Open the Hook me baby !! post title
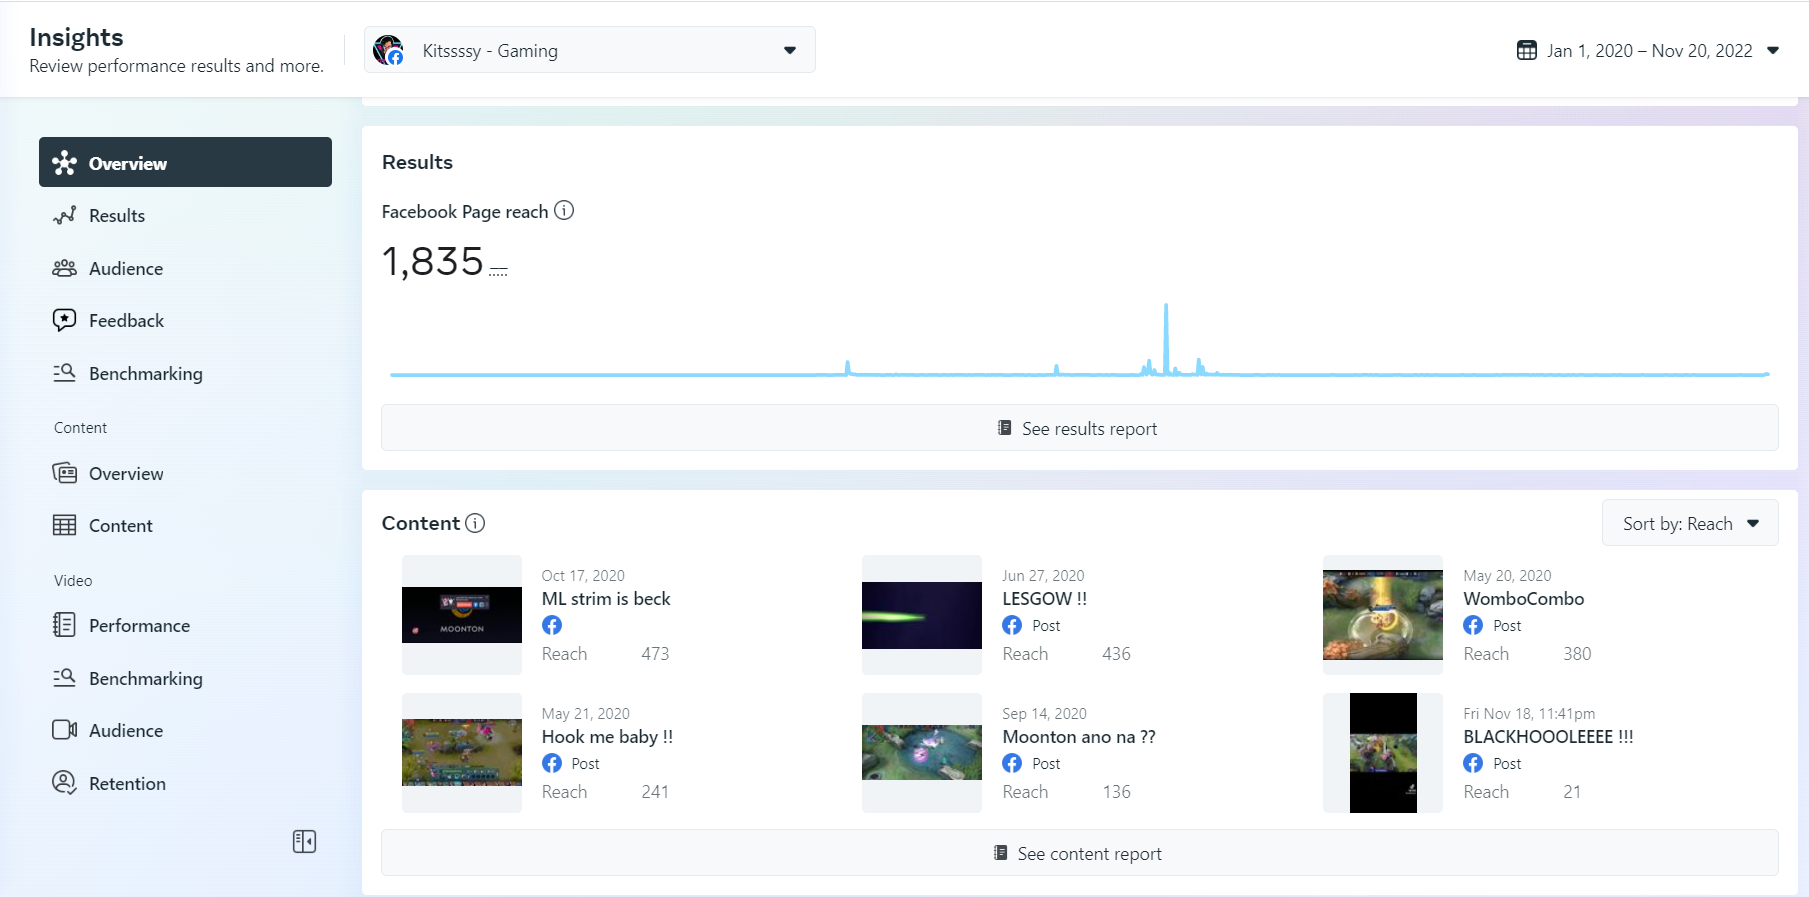 pos(608,737)
